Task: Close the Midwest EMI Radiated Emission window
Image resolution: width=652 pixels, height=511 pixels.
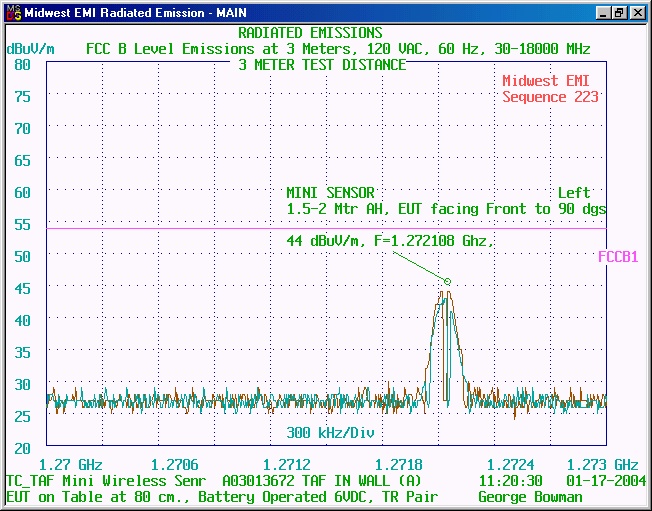Action: 637,13
